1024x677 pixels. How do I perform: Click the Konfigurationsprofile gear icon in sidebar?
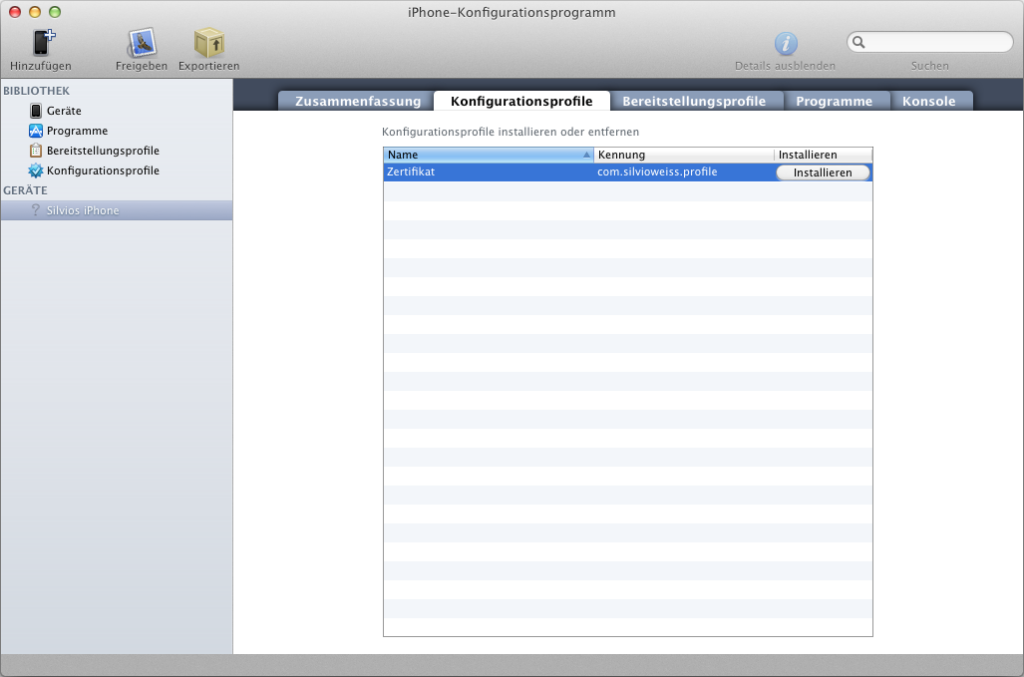pos(36,170)
